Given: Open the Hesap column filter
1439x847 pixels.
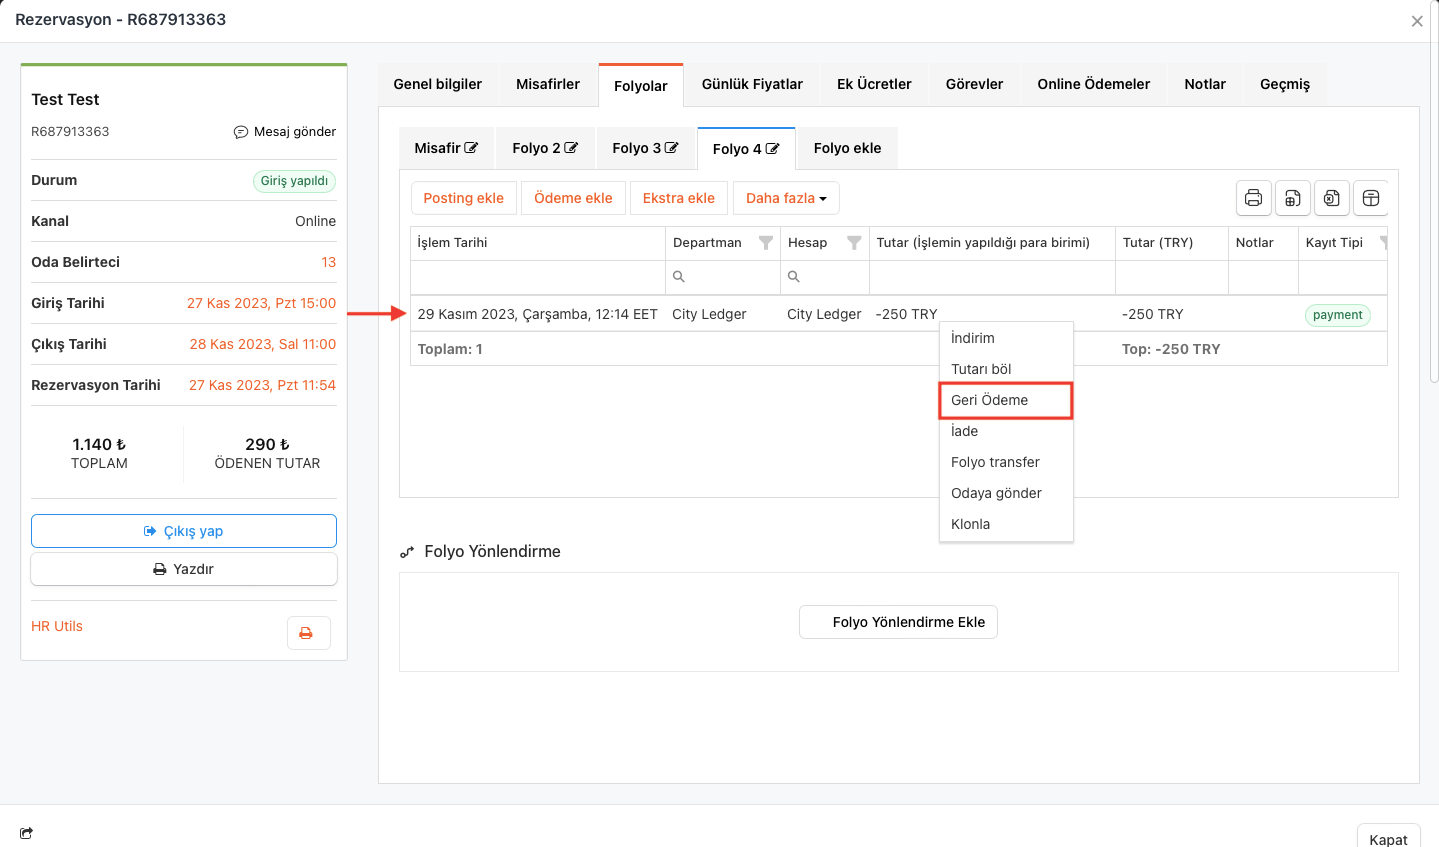Looking at the screenshot, I should pyautogui.click(x=854, y=243).
